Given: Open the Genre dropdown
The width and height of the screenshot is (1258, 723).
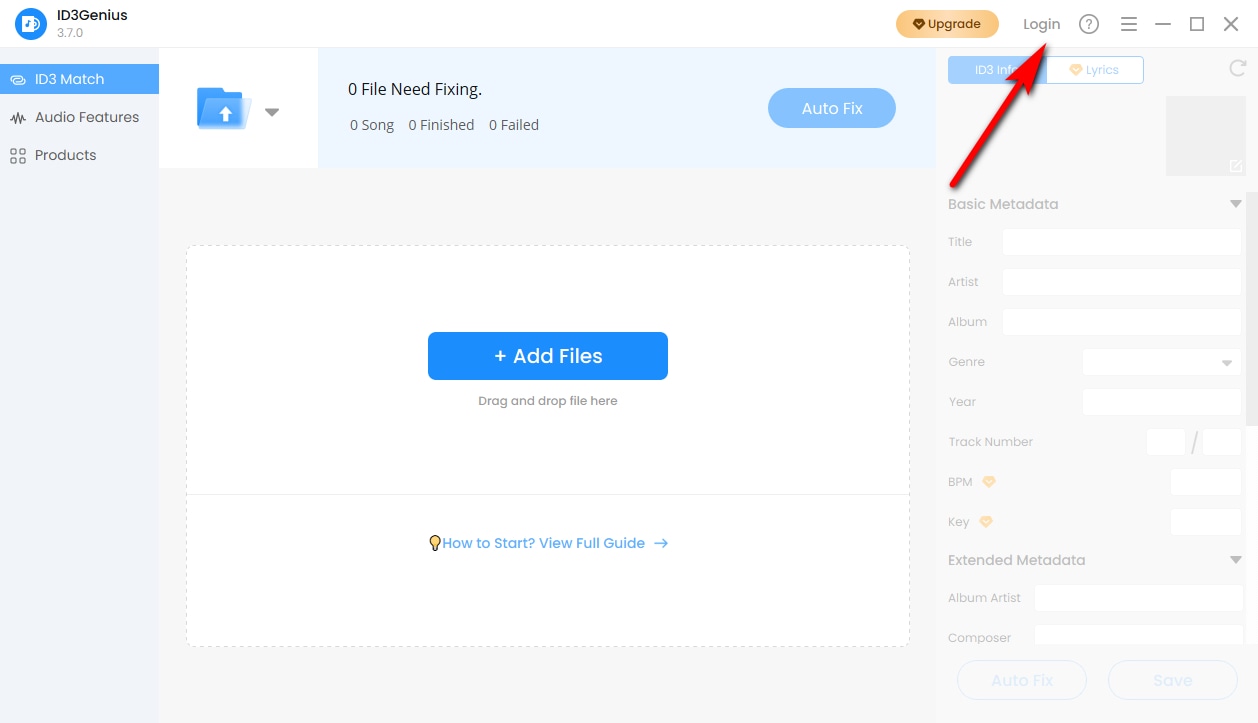Looking at the screenshot, I should click(x=1161, y=362).
